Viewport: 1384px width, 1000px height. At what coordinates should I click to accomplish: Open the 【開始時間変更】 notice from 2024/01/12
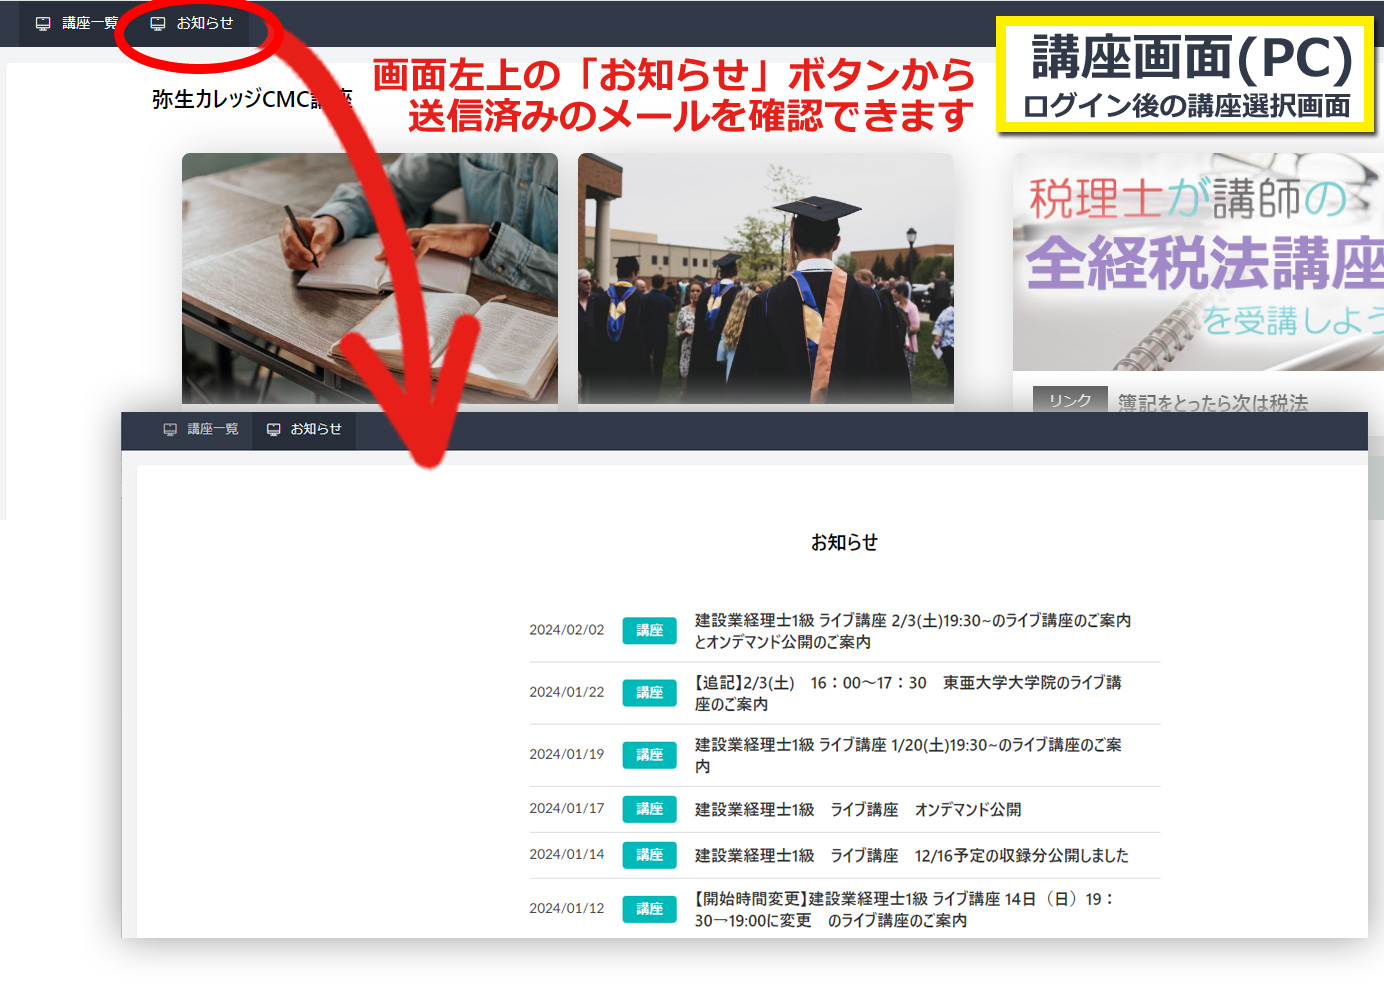[904, 909]
